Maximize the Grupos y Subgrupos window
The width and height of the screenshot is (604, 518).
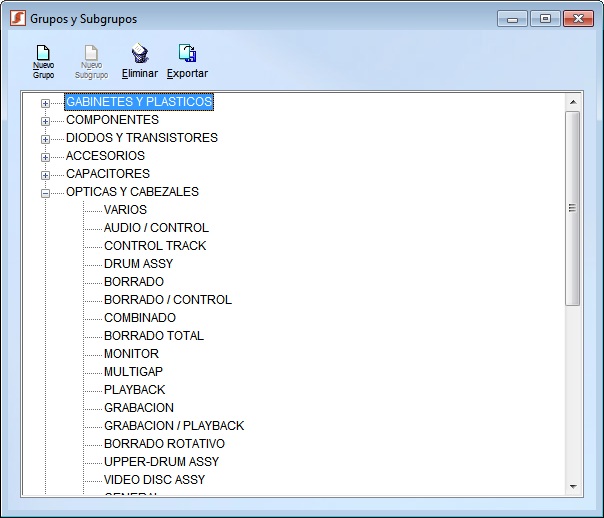coord(545,18)
